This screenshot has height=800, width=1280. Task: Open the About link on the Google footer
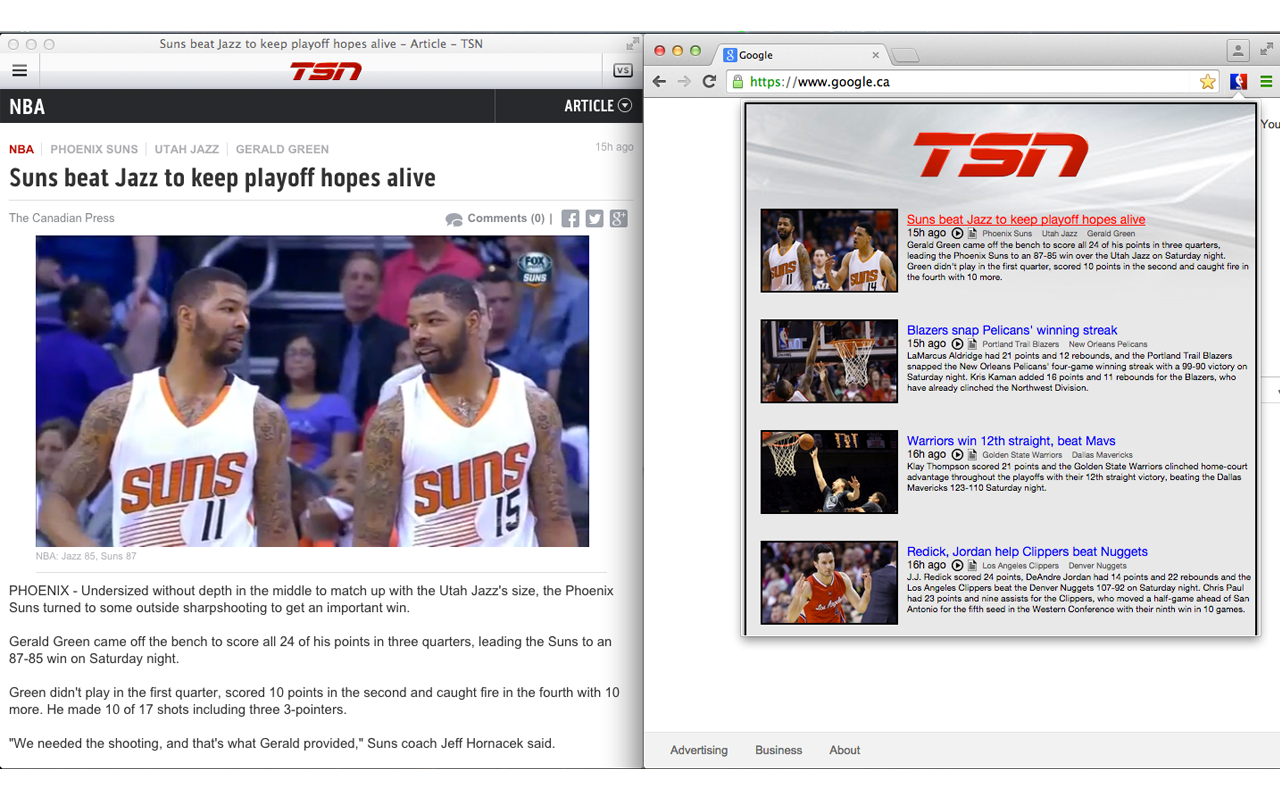tap(845, 750)
